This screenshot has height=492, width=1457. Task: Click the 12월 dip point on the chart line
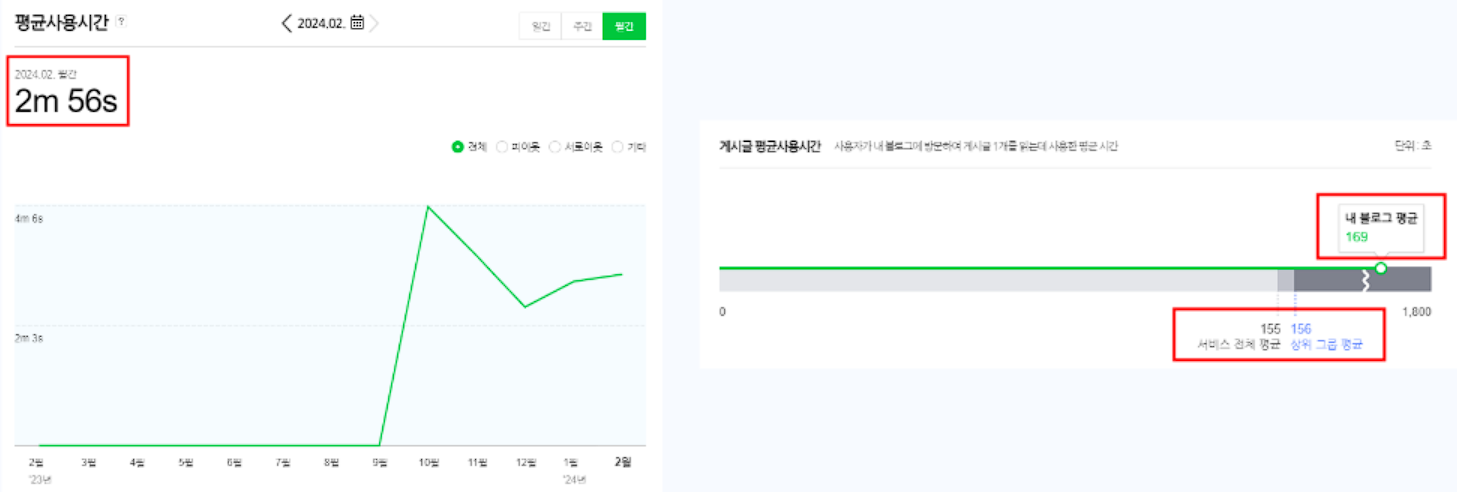525,306
